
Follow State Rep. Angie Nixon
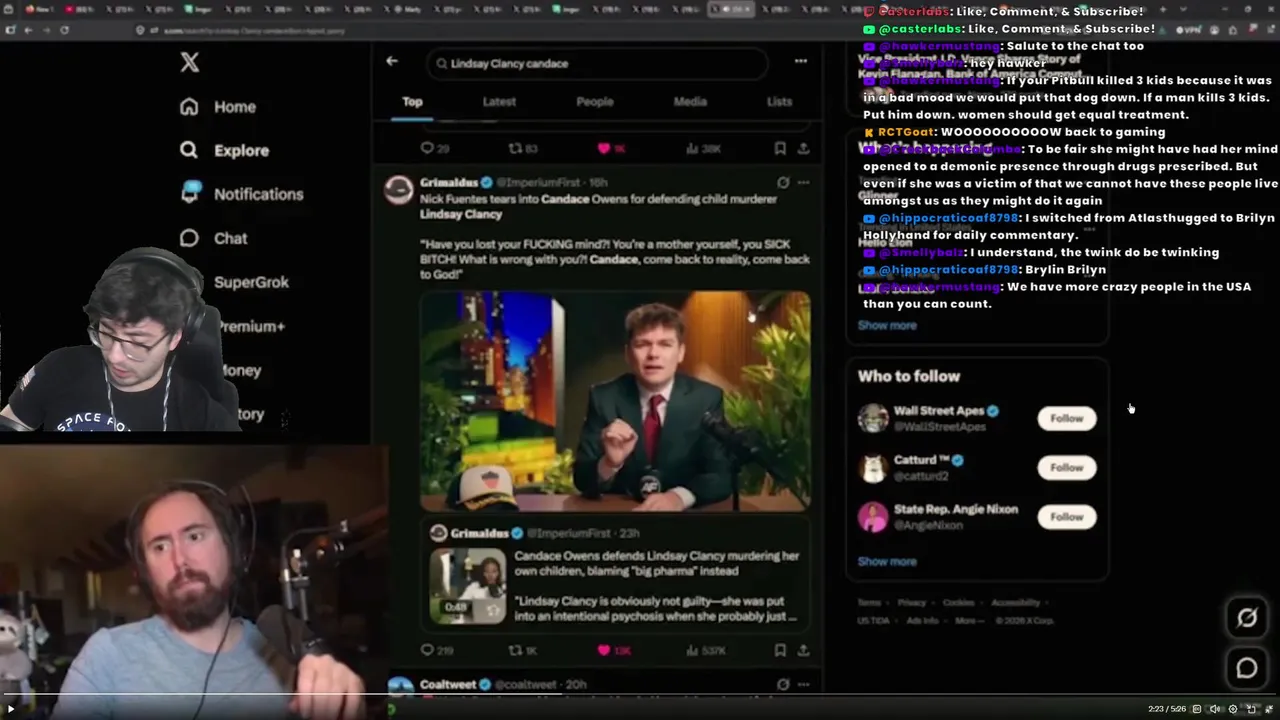tap(1066, 516)
